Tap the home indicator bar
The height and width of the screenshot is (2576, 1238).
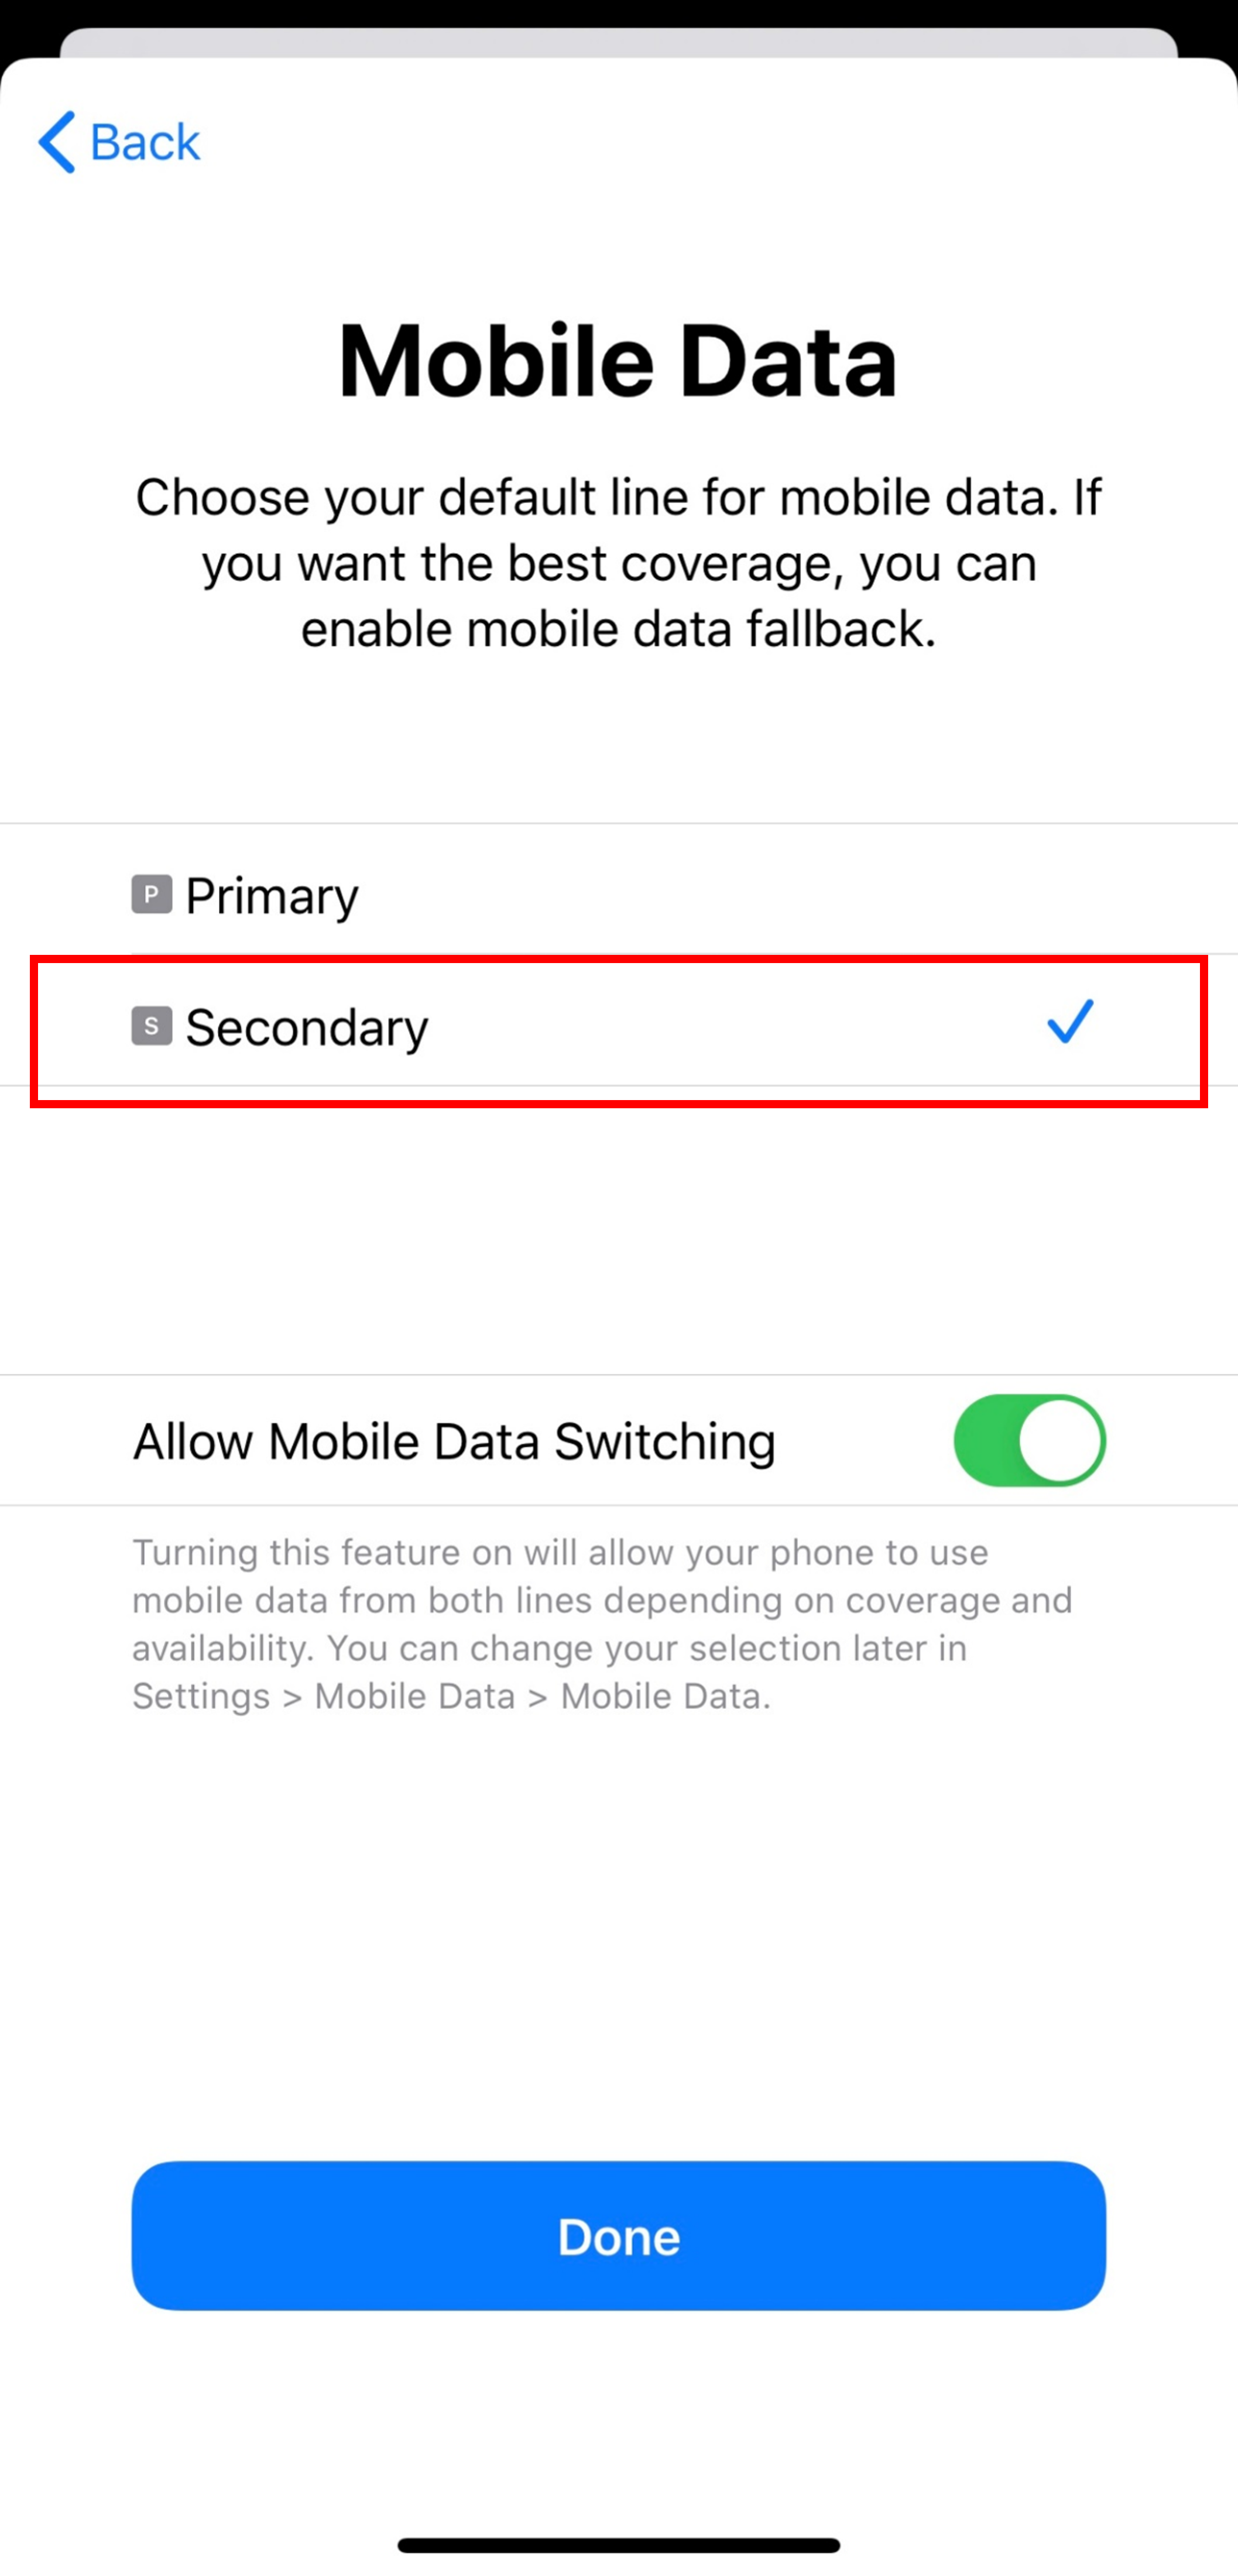pyautogui.click(x=619, y=2545)
